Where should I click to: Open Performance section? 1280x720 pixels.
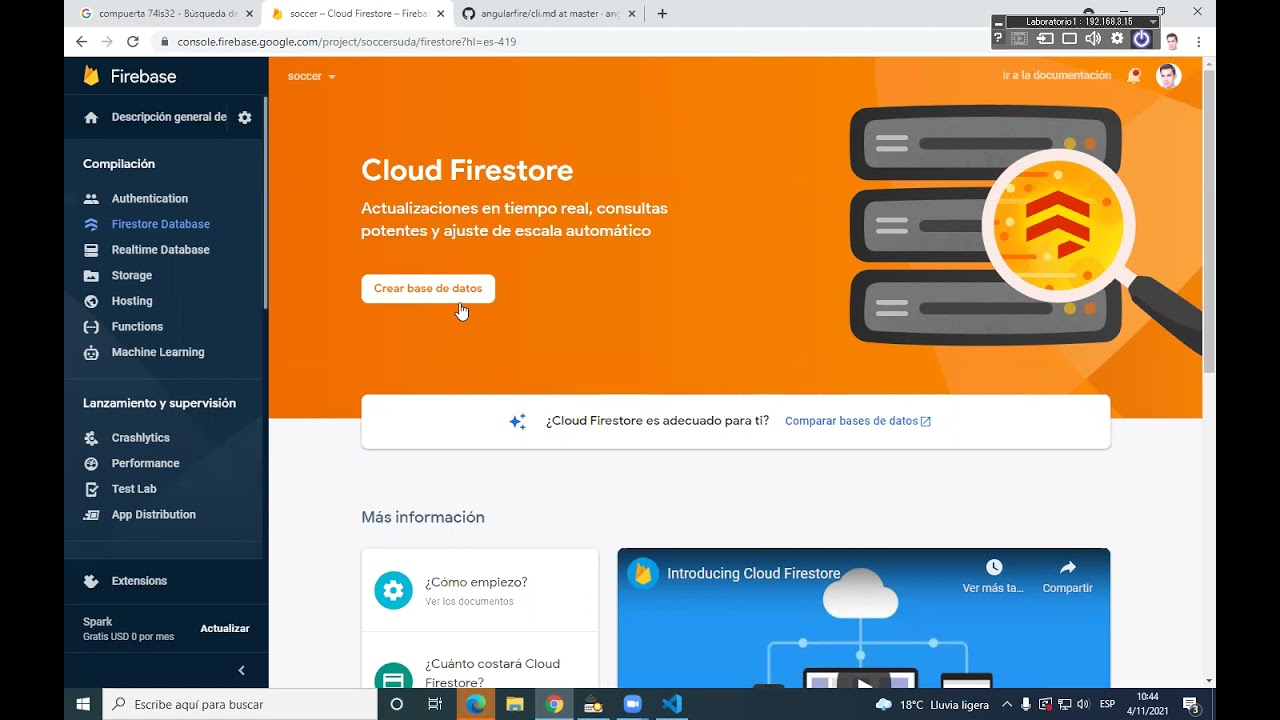145,464
